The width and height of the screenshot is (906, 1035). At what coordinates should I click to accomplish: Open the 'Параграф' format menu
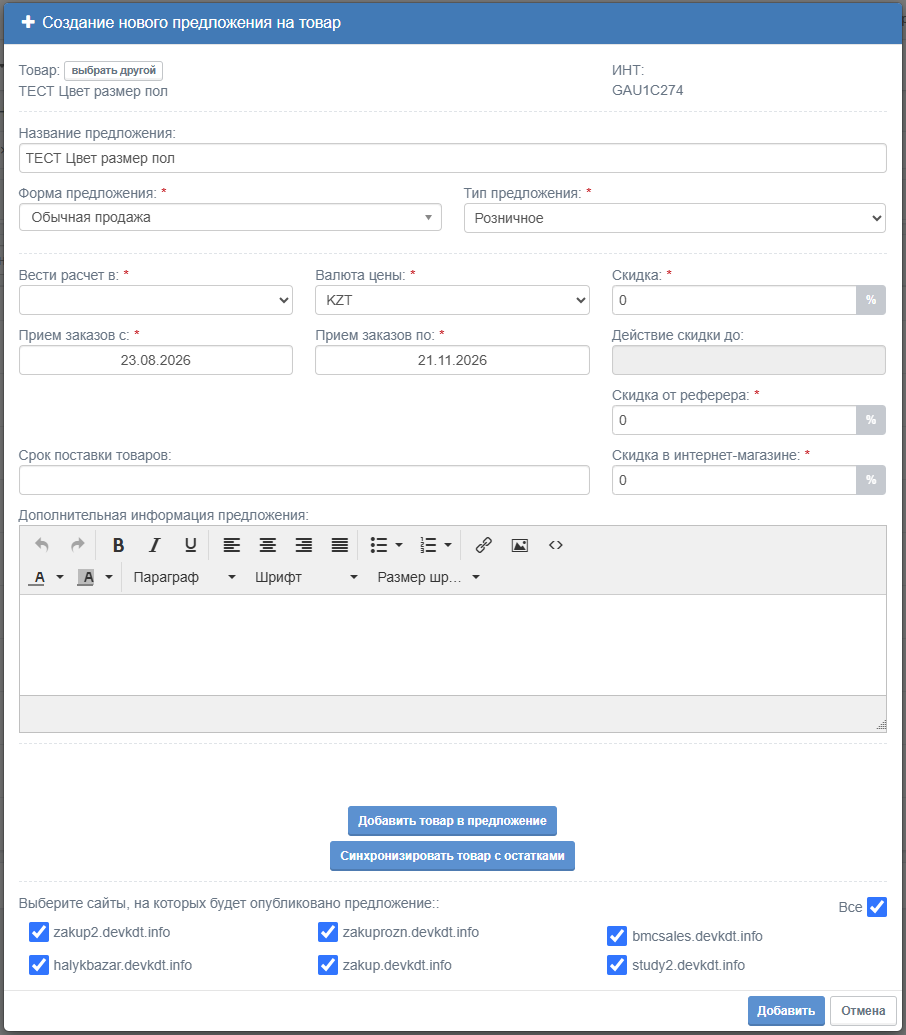pyautogui.click(x=184, y=578)
